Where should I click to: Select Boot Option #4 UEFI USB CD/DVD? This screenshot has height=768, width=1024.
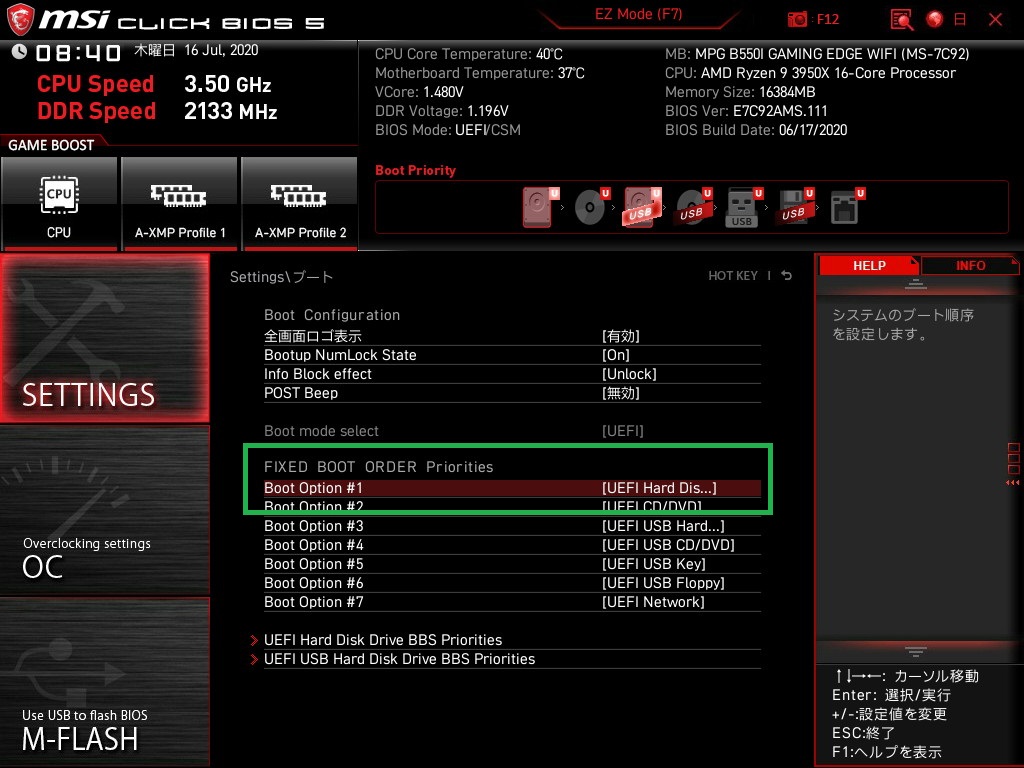(x=512, y=545)
